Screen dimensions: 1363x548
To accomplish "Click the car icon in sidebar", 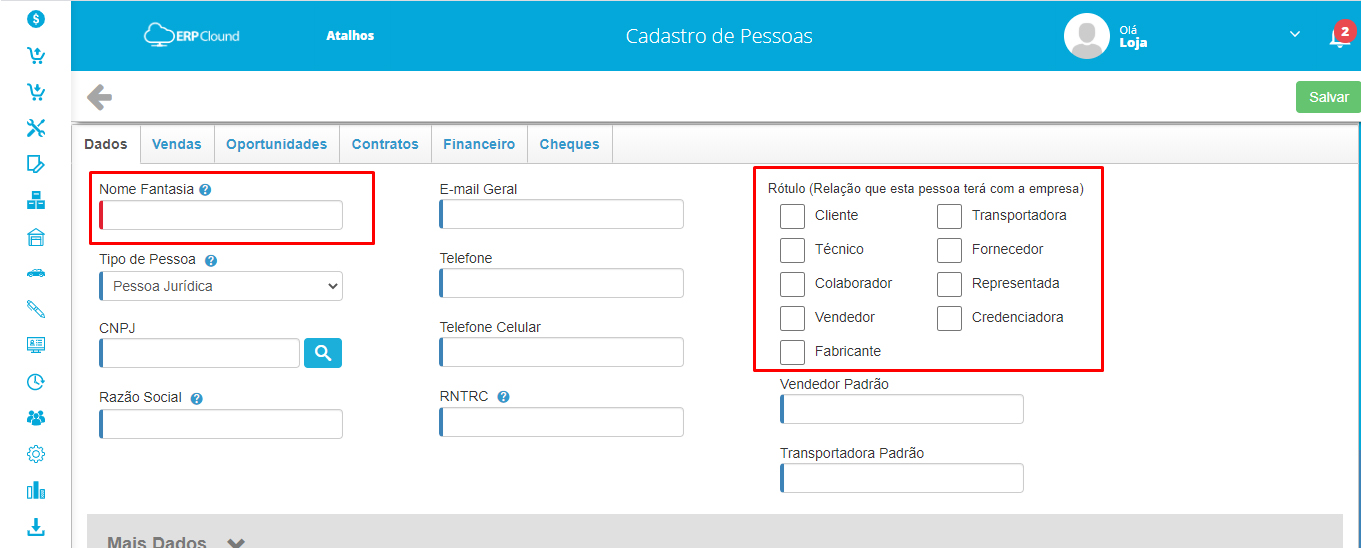I will (36, 272).
